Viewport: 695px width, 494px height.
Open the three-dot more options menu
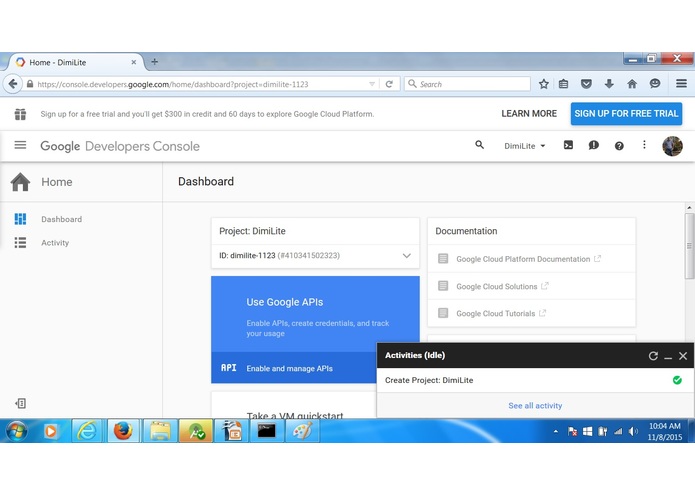(x=644, y=145)
